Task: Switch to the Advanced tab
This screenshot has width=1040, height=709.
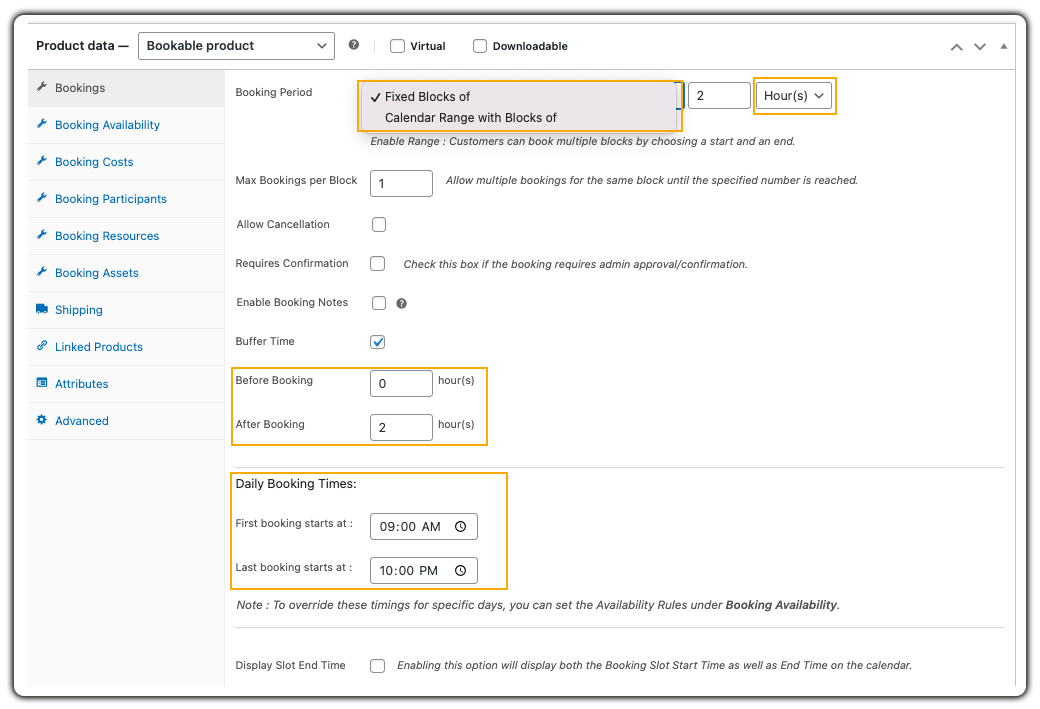Action: (126, 420)
